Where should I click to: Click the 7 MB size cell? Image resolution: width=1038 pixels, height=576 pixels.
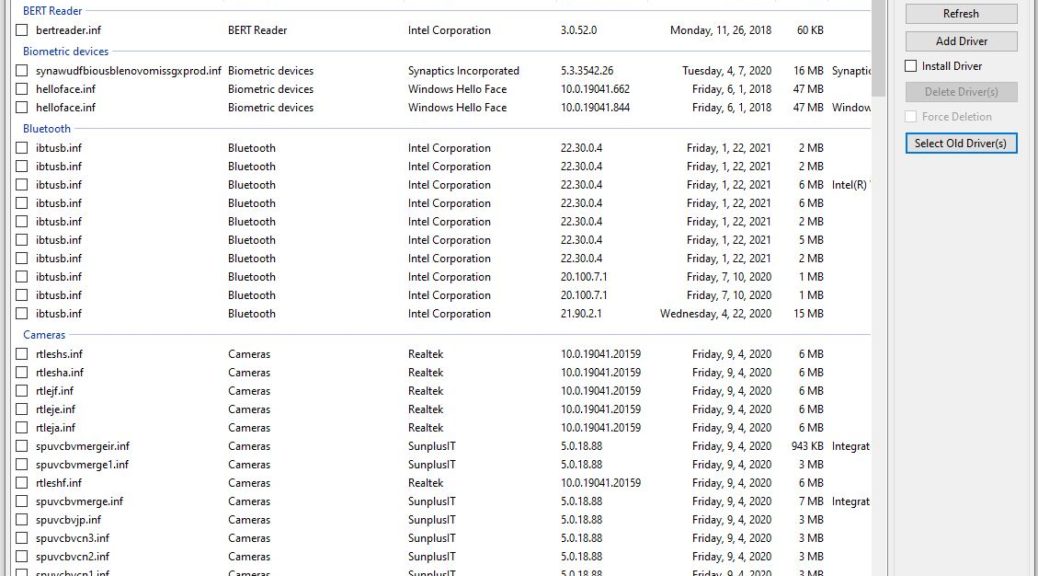(812, 501)
